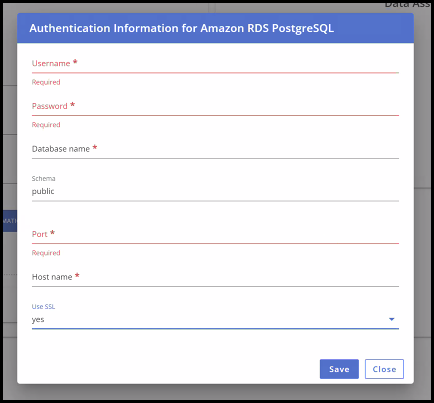Focus the Host name field
434x403 pixels.
point(215,277)
